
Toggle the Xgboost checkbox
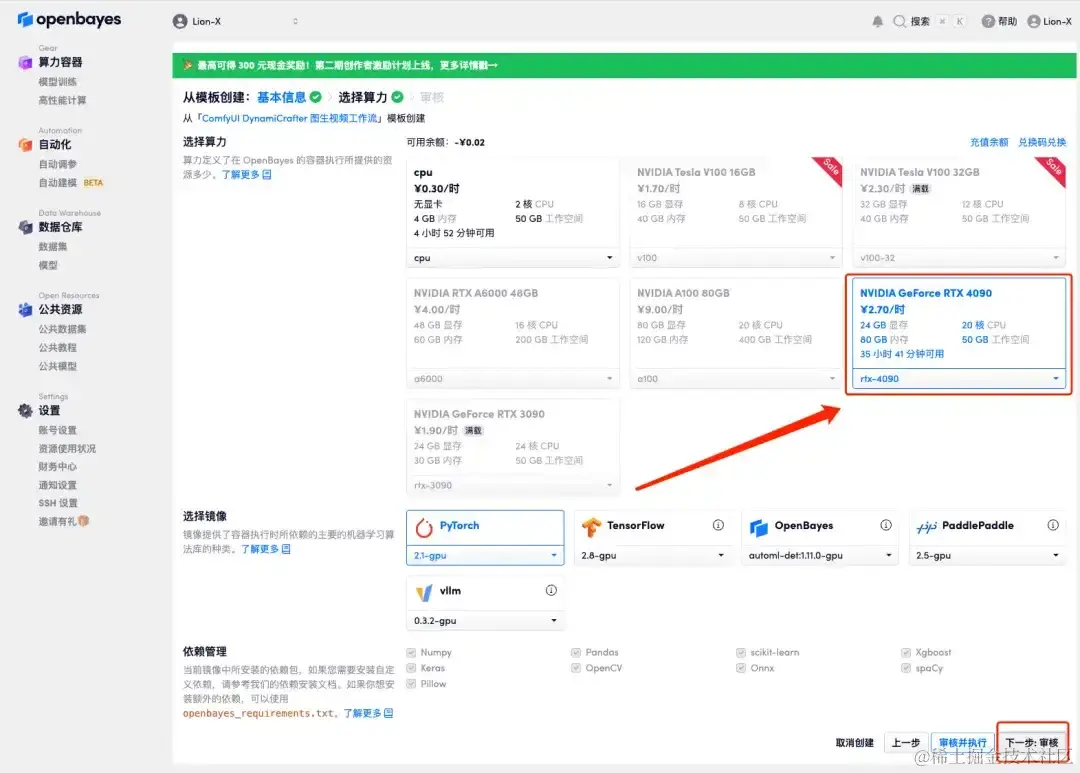point(906,652)
